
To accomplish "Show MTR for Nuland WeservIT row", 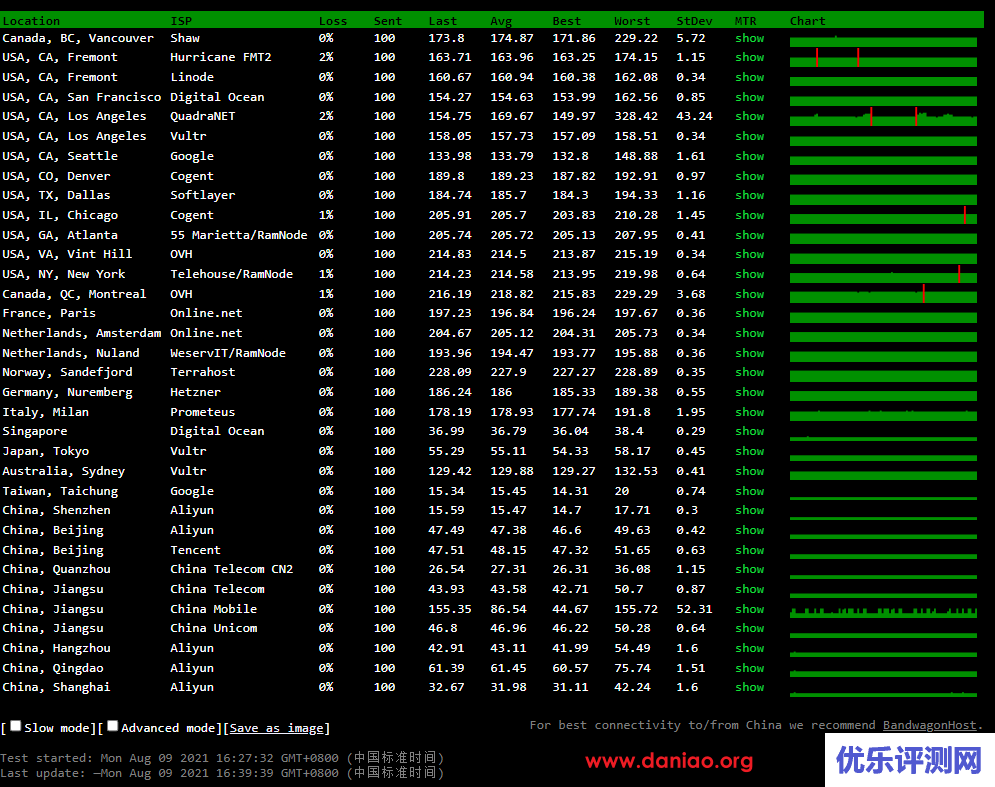I will click(749, 353).
